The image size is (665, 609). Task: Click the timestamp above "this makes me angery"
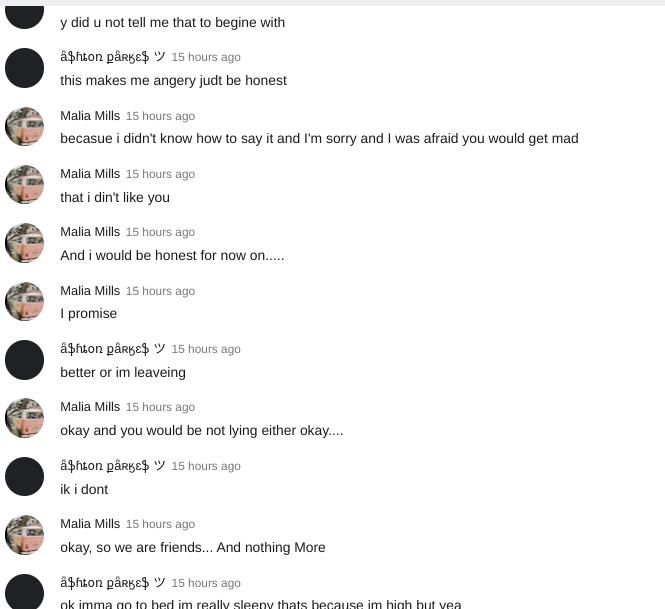pyautogui.click(x=206, y=58)
